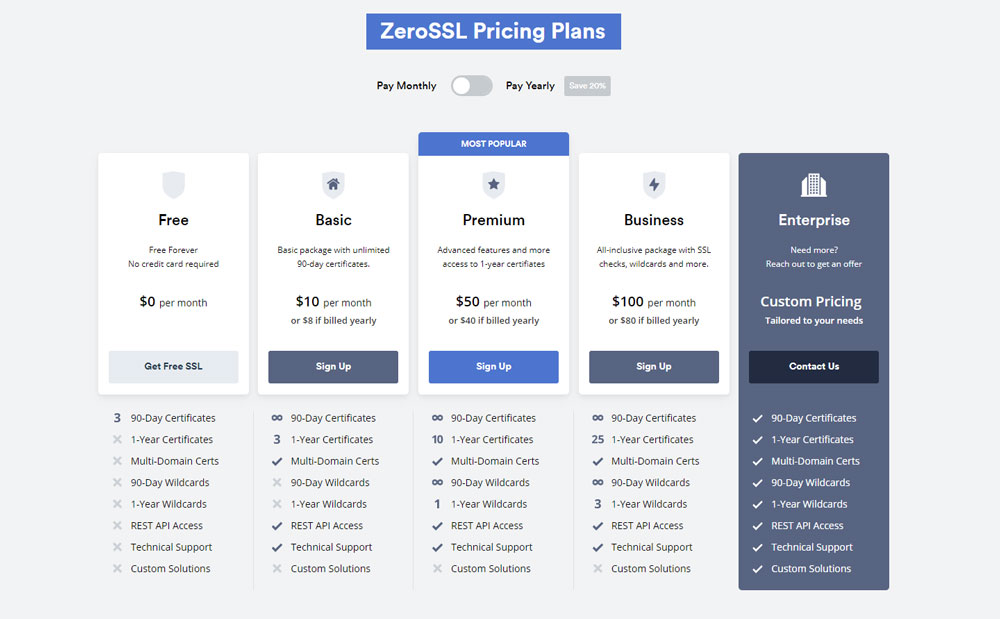Image resolution: width=1000 pixels, height=619 pixels.
Task: Sign up for the Basic plan
Action: pos(333,367)
